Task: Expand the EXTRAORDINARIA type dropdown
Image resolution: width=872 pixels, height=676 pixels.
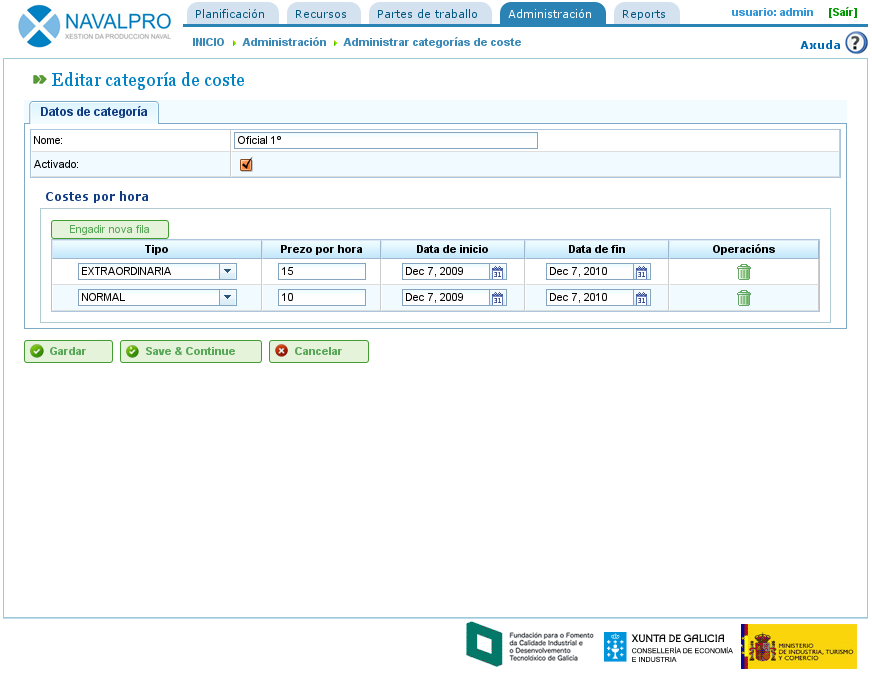Action: point(228,271)
